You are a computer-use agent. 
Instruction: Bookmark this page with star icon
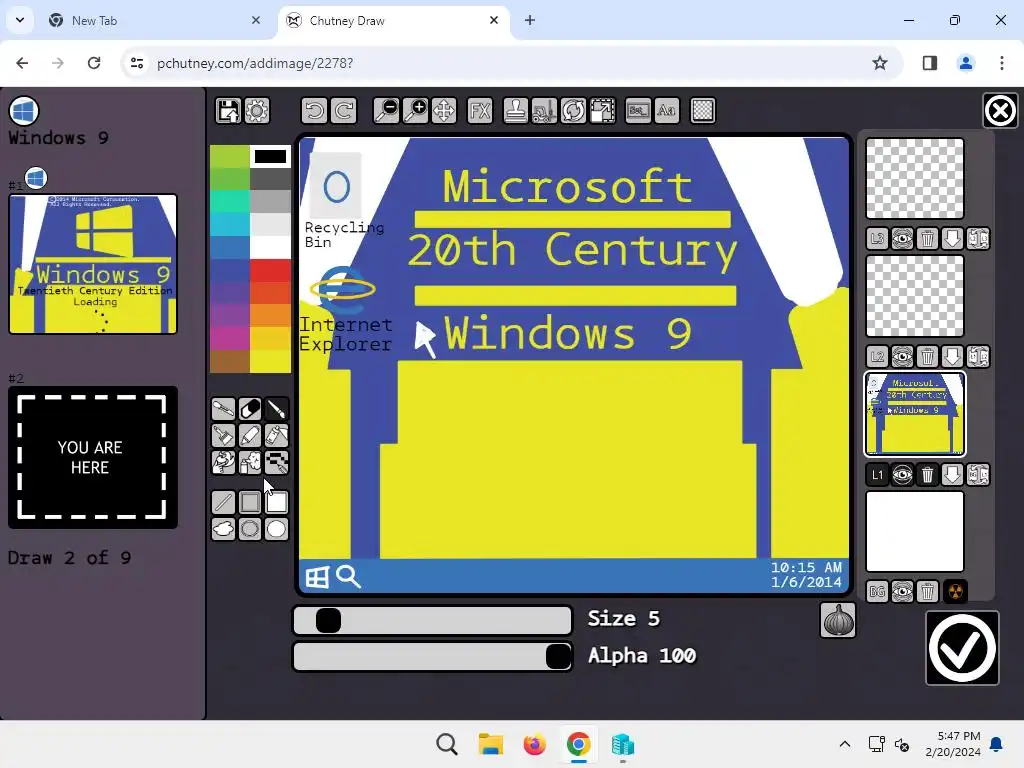pyautogui.click(x=880, y=63)
